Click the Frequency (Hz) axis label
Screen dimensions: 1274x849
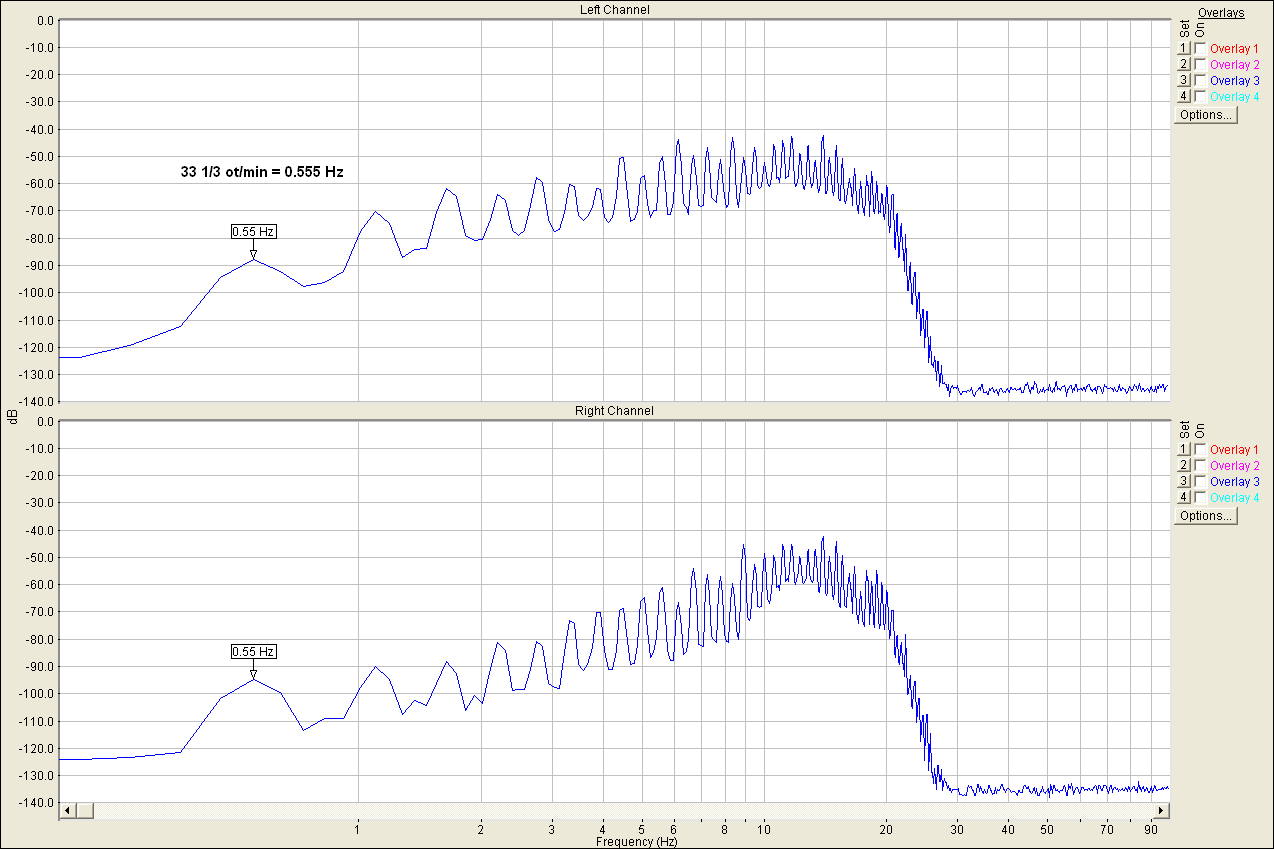pyautogui.click(x=636, y=842)
